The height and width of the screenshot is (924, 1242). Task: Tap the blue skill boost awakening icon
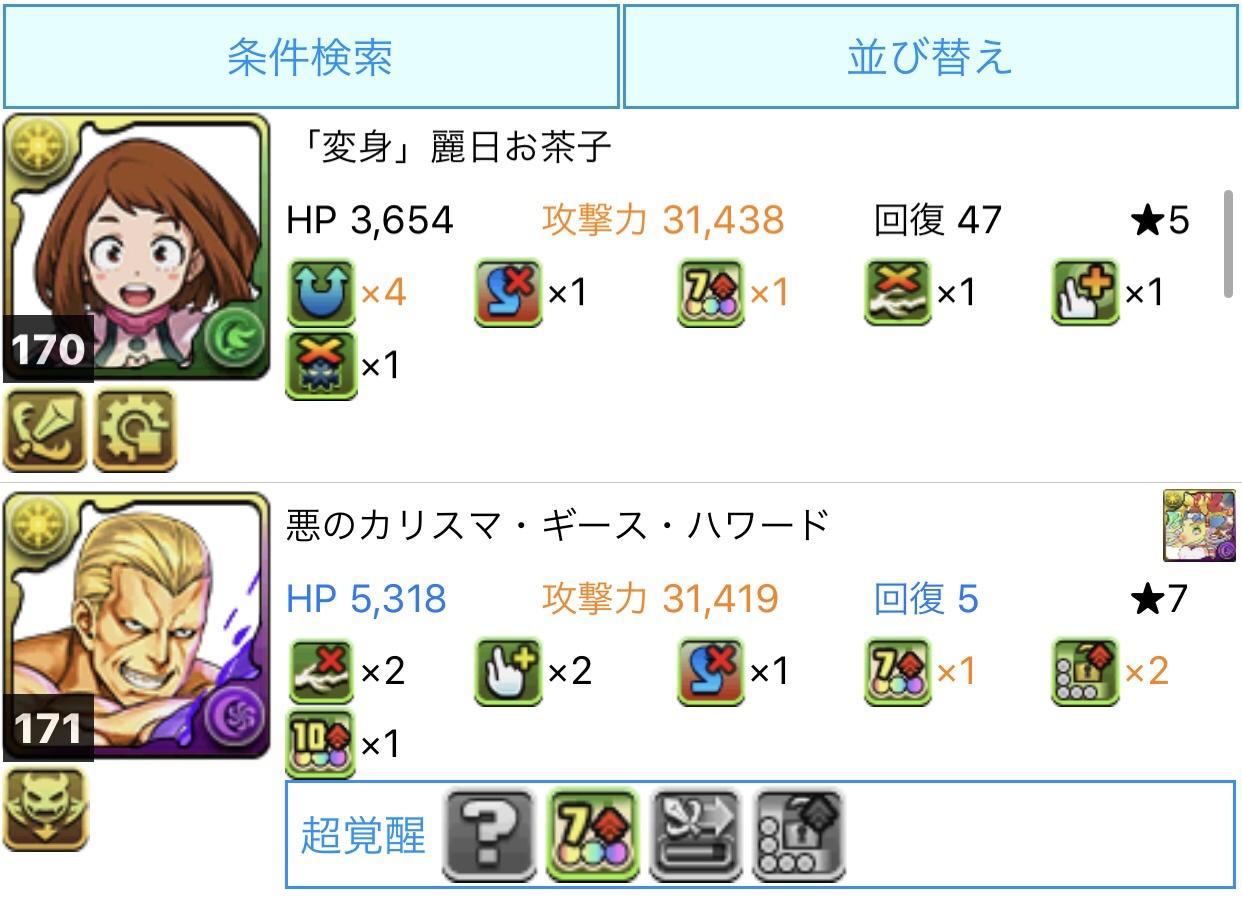click(x=321, y=293)
